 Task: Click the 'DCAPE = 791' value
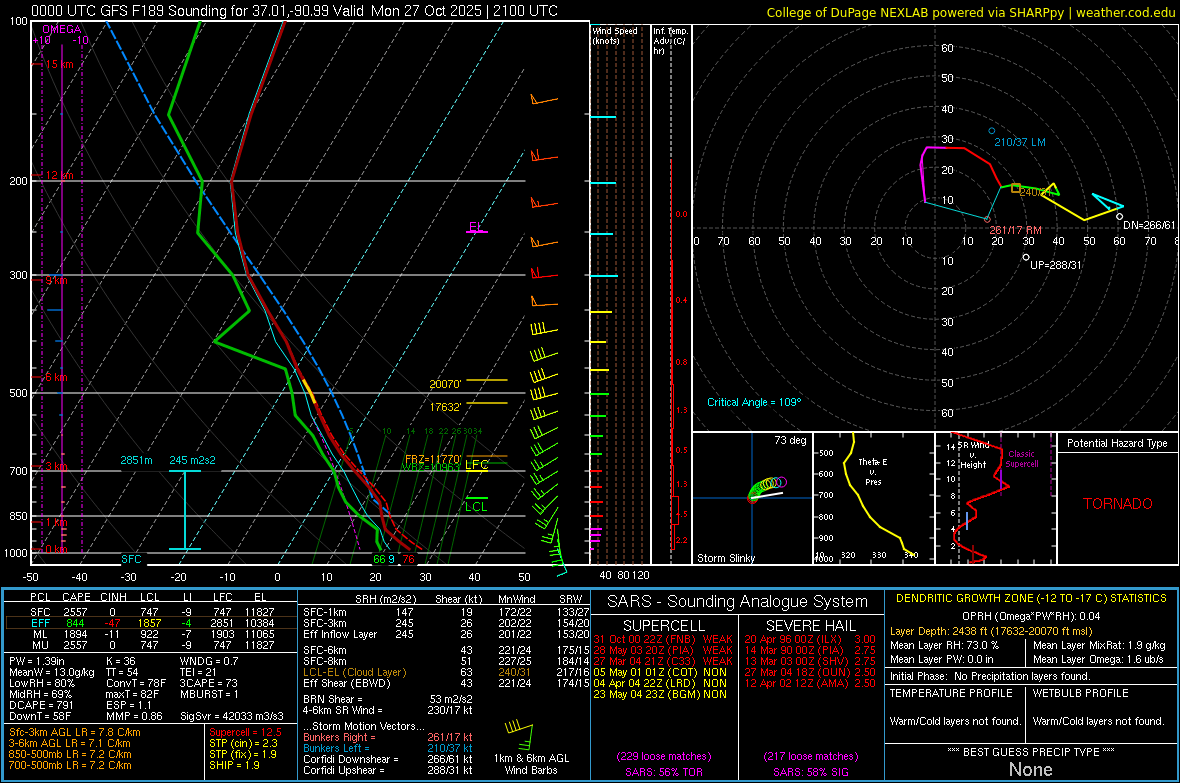click(41, 705)
